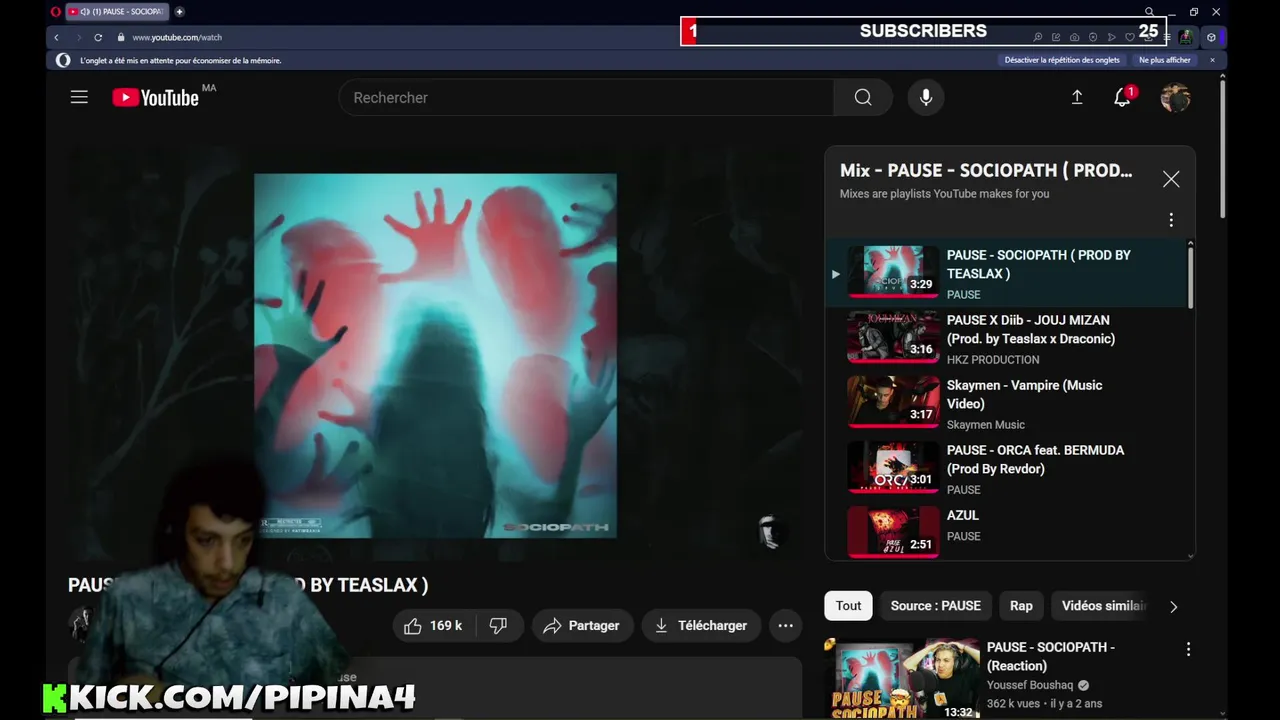Click Youssef Boushaq channel name
The height and width of the screenshot is (720, 1280).
coord(1030,685)
